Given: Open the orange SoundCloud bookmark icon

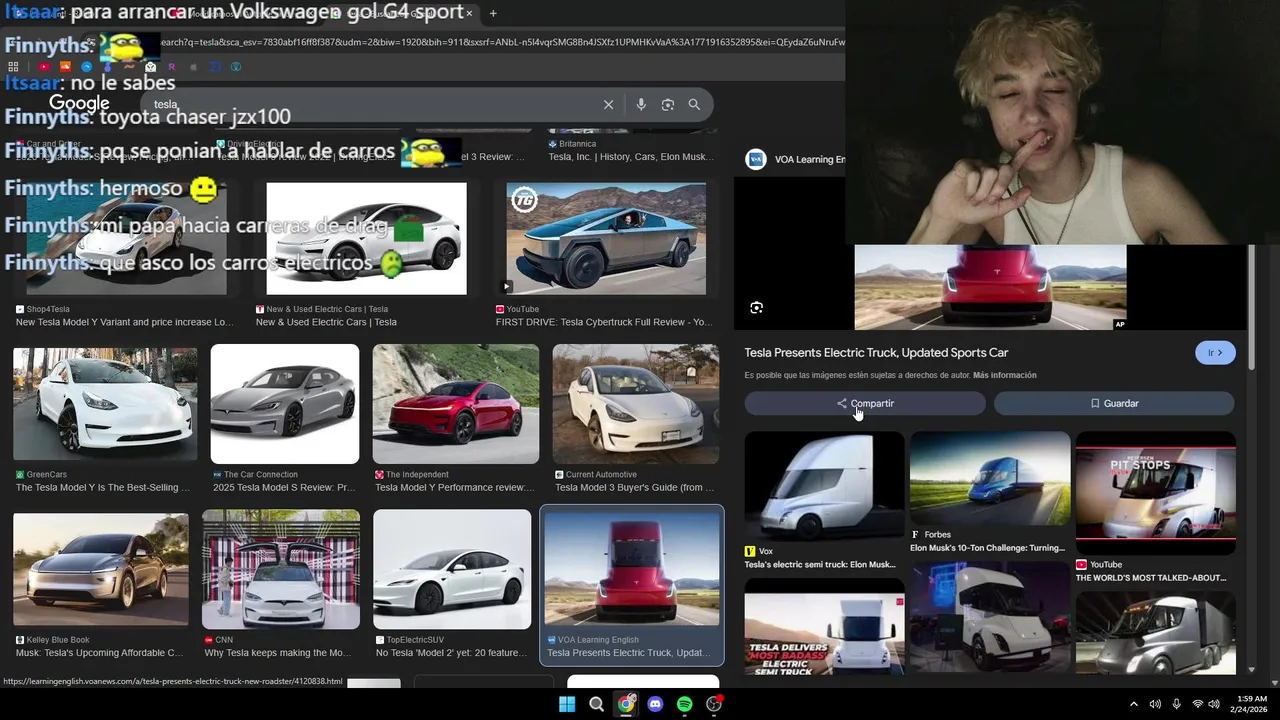Looking at the screenshot, I should point(65,67).
